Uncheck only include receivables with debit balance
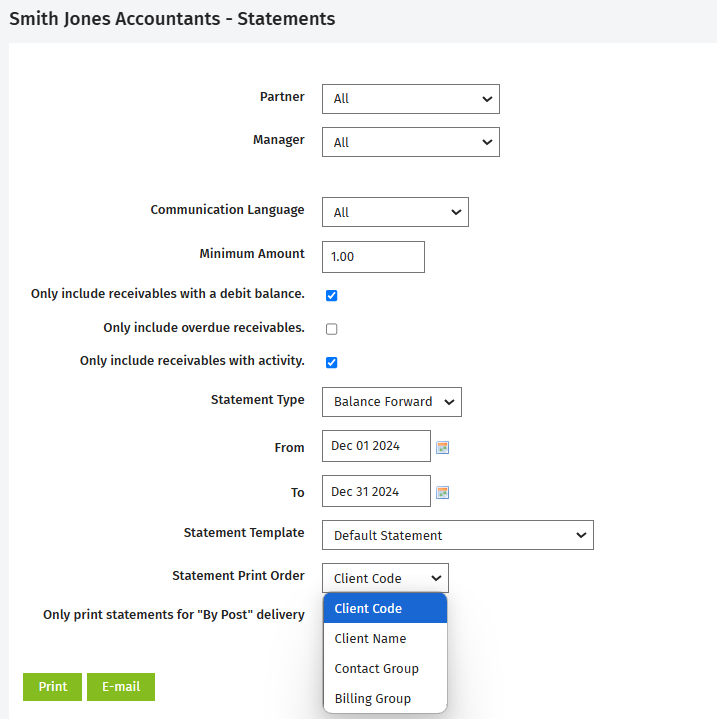The image size is (717, 719). 331,295
